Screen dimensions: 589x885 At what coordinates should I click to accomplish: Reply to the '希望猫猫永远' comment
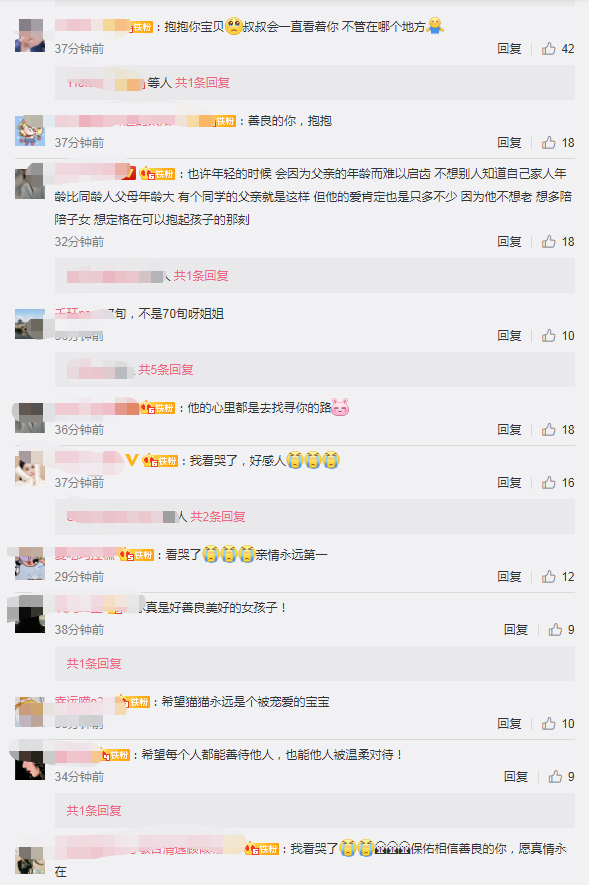tap(509, 724)
